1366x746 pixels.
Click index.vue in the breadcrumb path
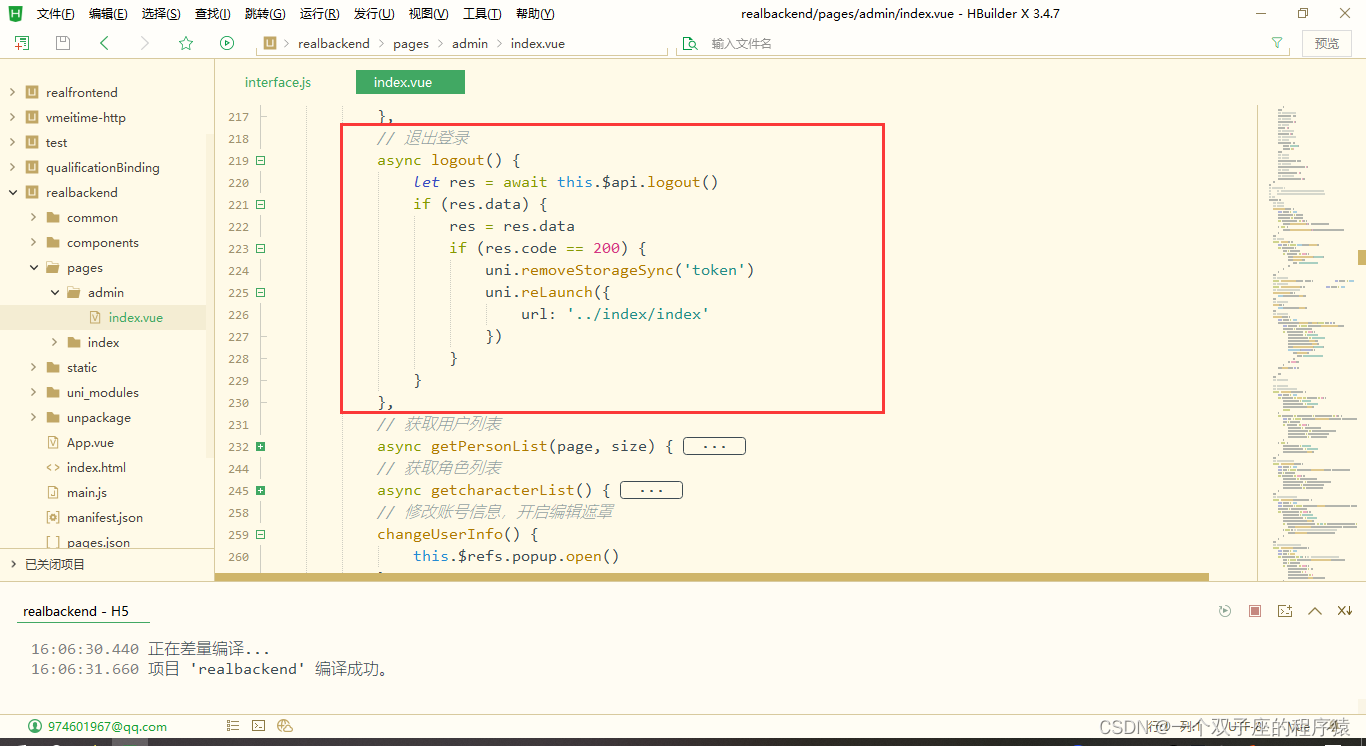click(x=537, y=44)
